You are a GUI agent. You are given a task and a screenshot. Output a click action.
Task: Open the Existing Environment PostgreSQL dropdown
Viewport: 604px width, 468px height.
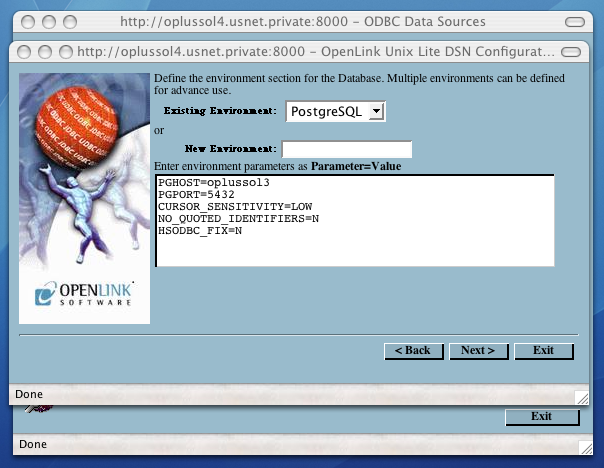(x=335, y=112)
